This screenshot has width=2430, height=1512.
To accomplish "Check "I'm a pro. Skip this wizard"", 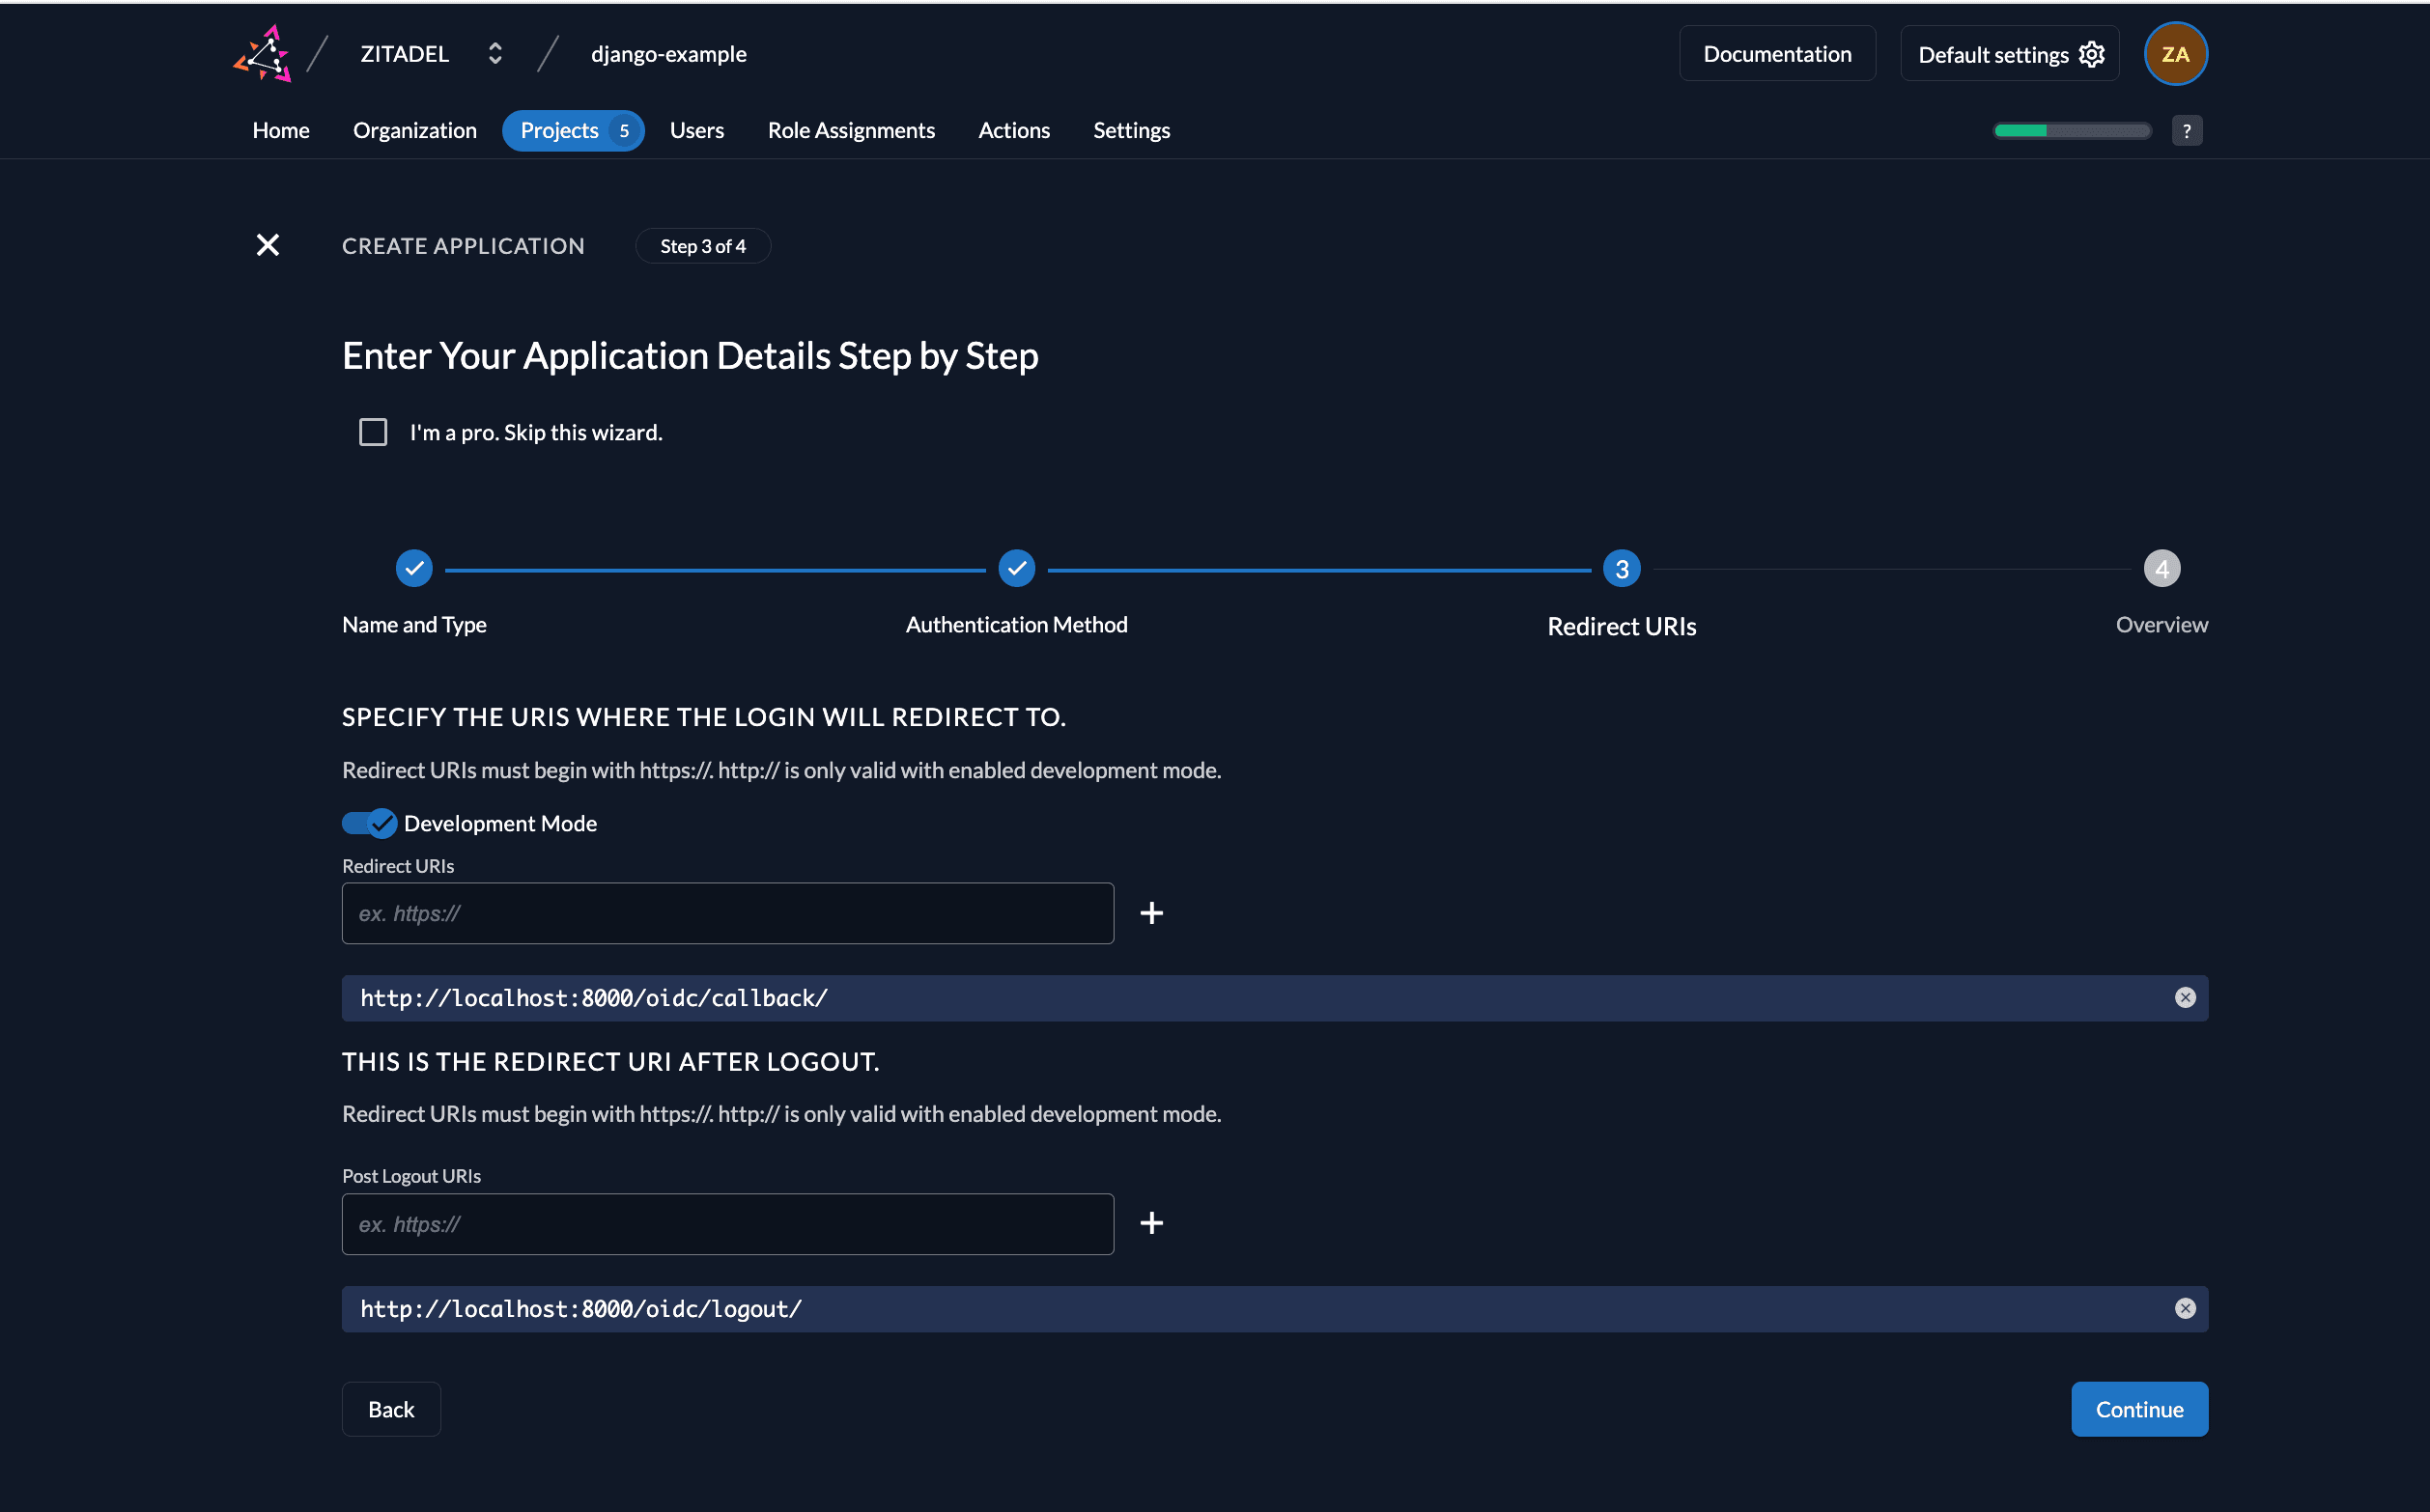I will tap(372, 431).
